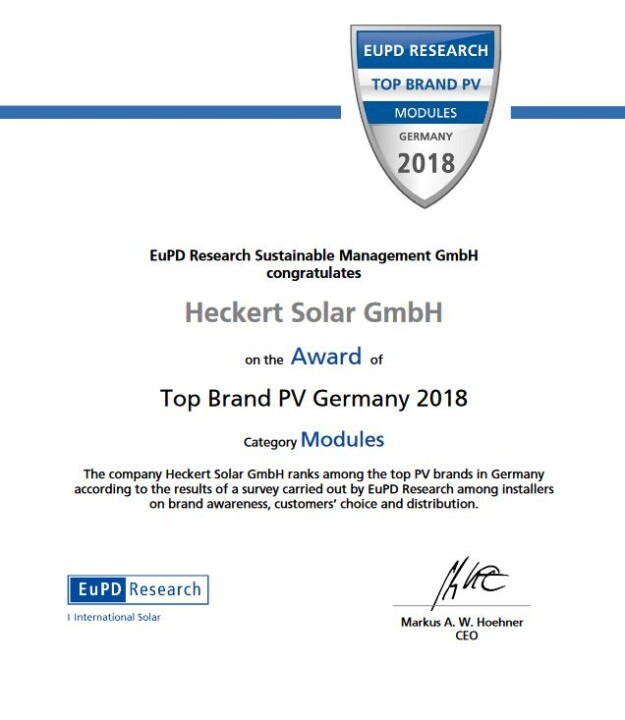Click the blue word 'Modules' beside 'Category'
The image size is (625, 720).
(x=342, y=440)
